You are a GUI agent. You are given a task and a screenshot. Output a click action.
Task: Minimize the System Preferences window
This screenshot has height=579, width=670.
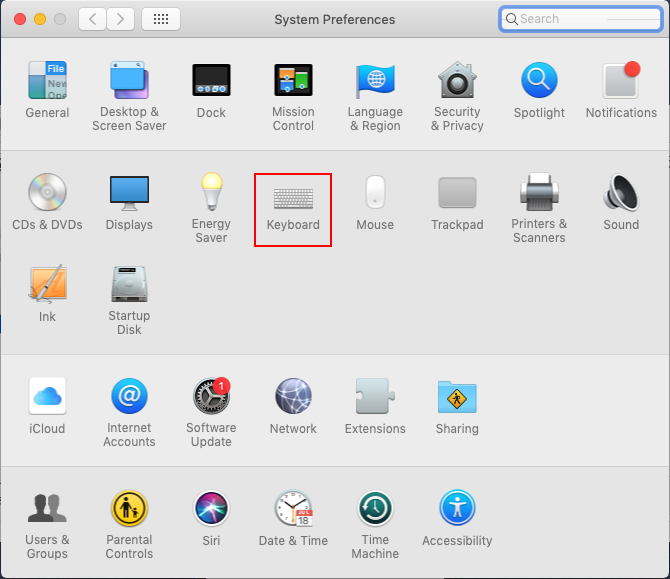40,19
